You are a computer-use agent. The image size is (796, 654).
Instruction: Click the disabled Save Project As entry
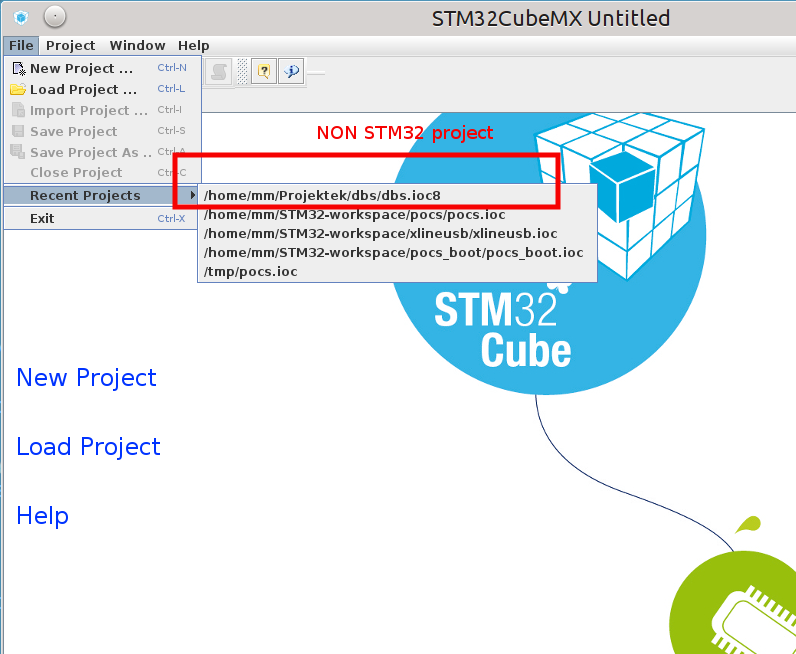[x=103, y=152]
